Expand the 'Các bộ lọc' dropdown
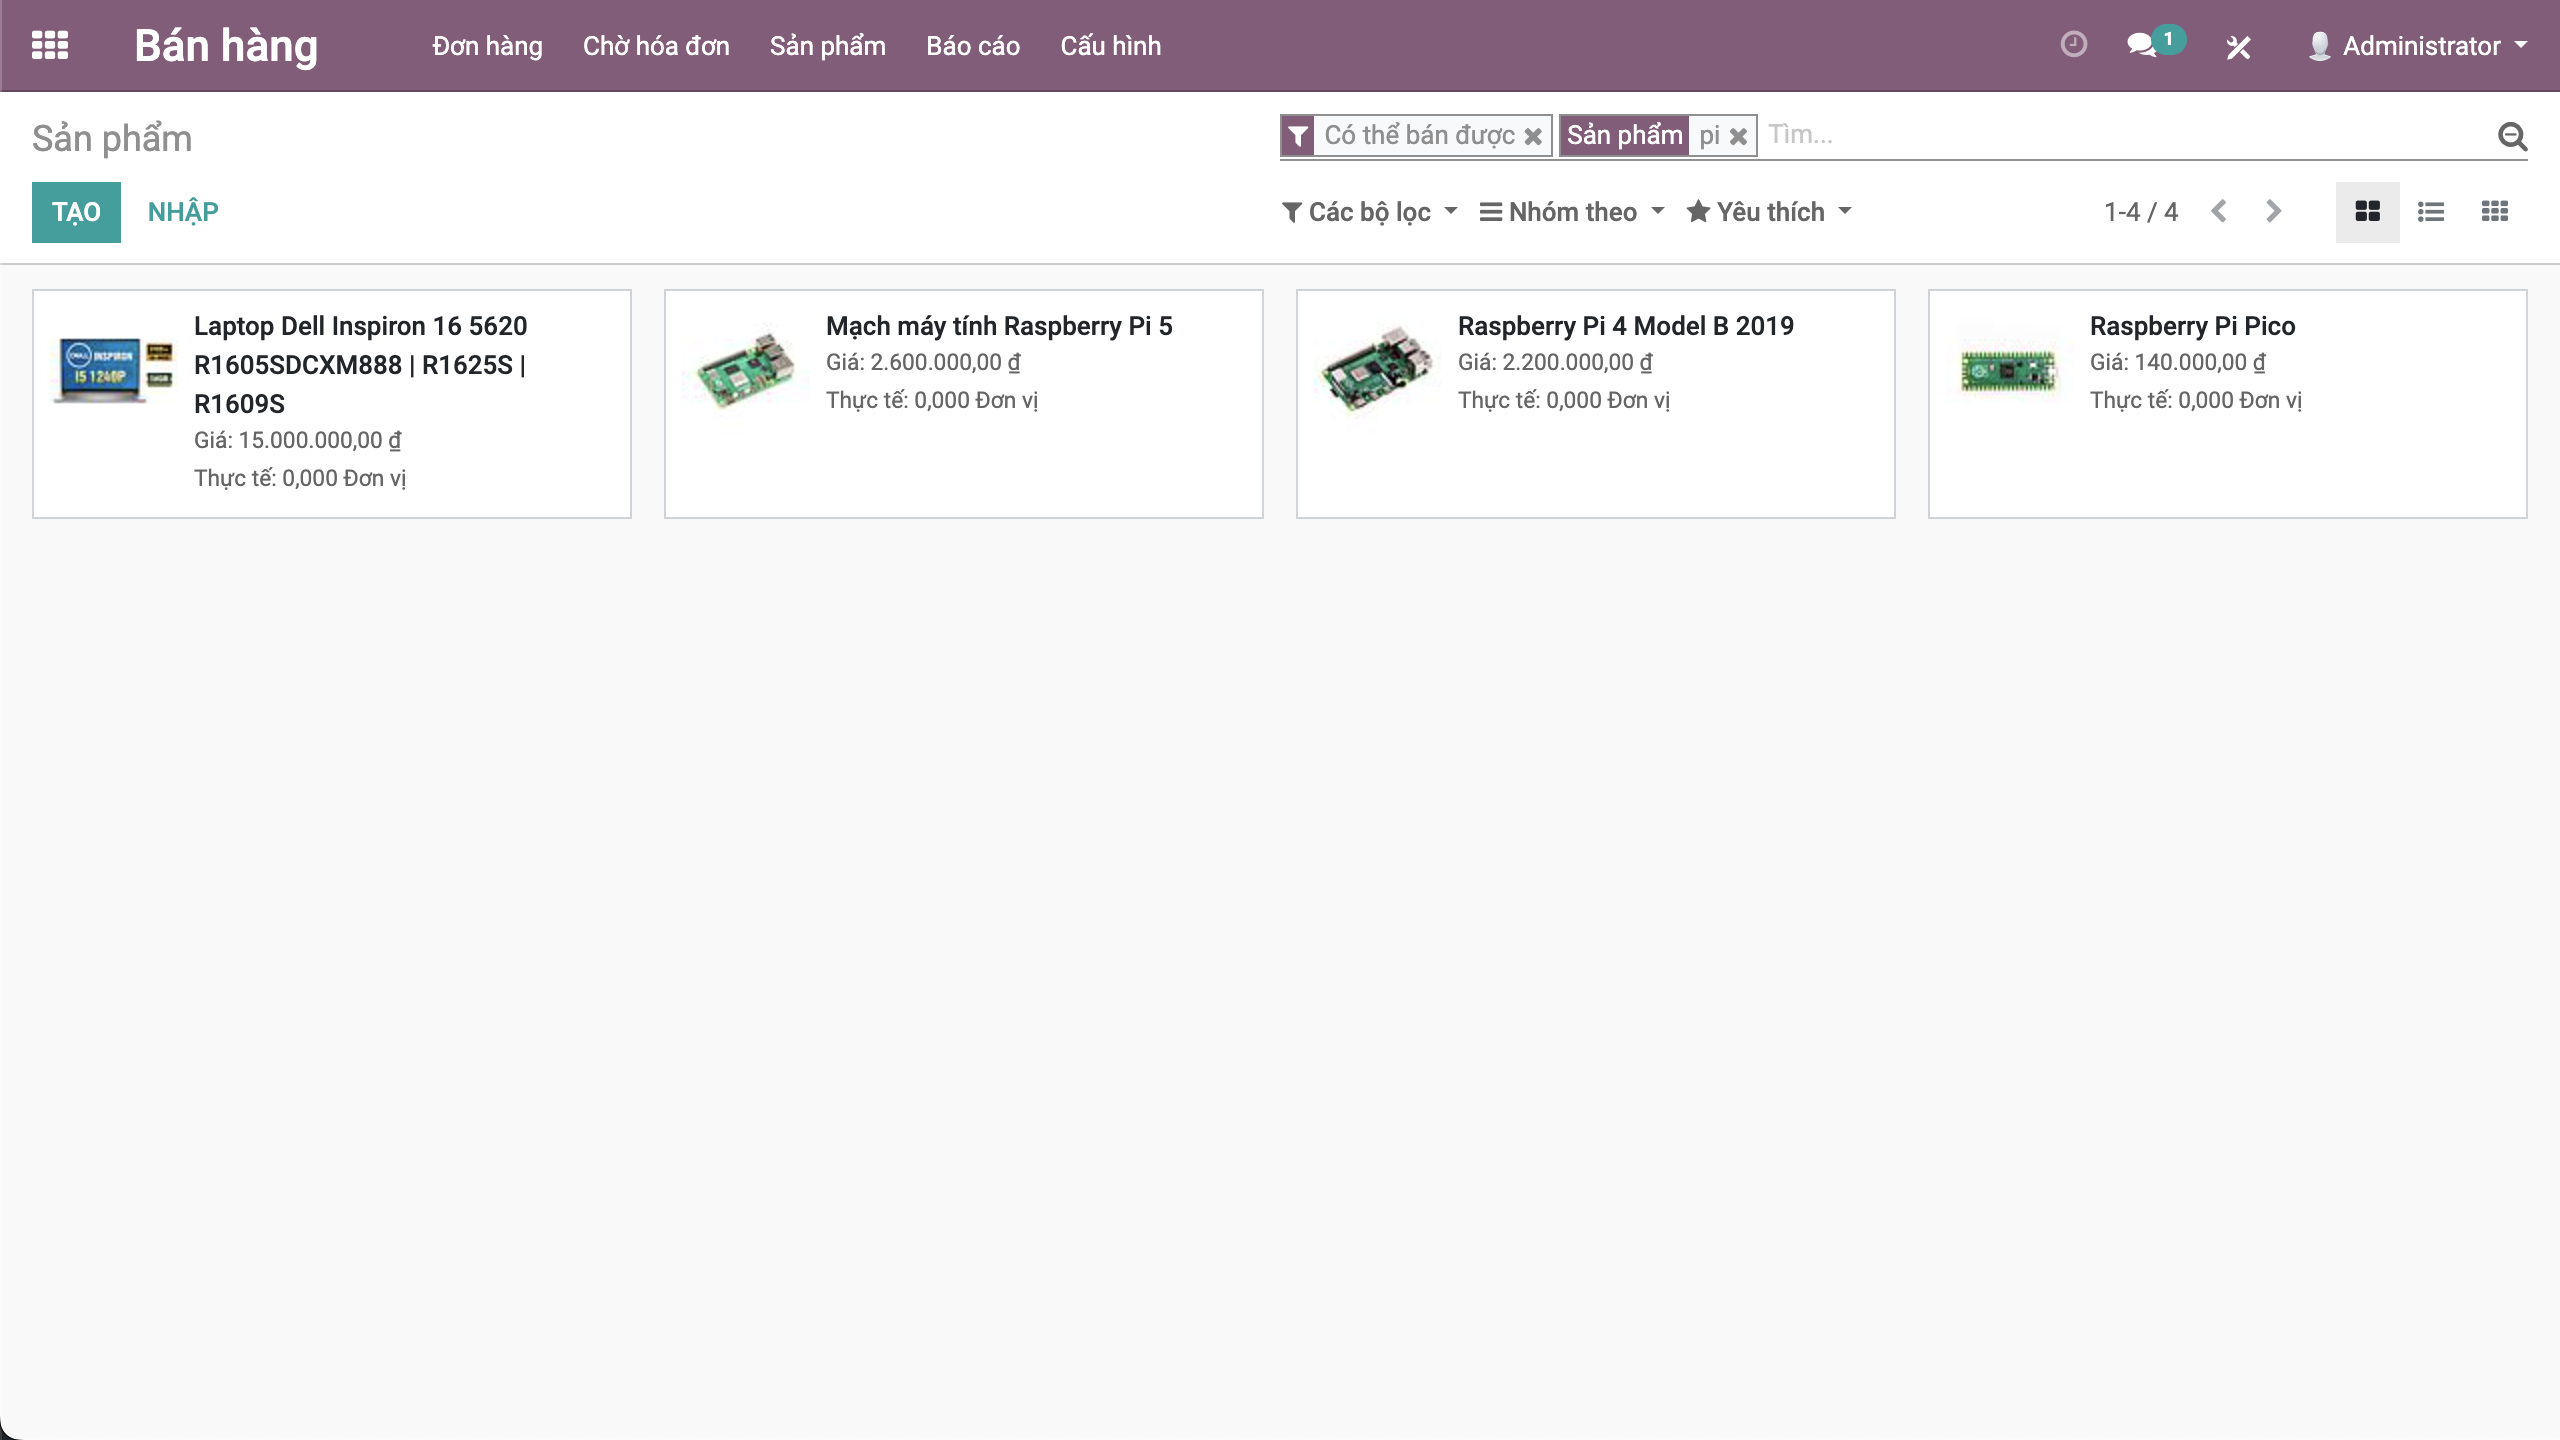Screen dimensions: 2560x1440 pos(1370,212)
